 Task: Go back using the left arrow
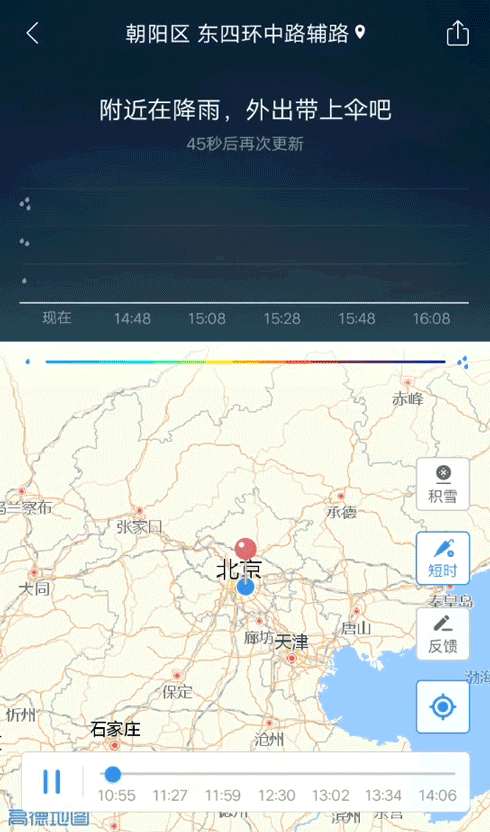click(x=32, y=33)
